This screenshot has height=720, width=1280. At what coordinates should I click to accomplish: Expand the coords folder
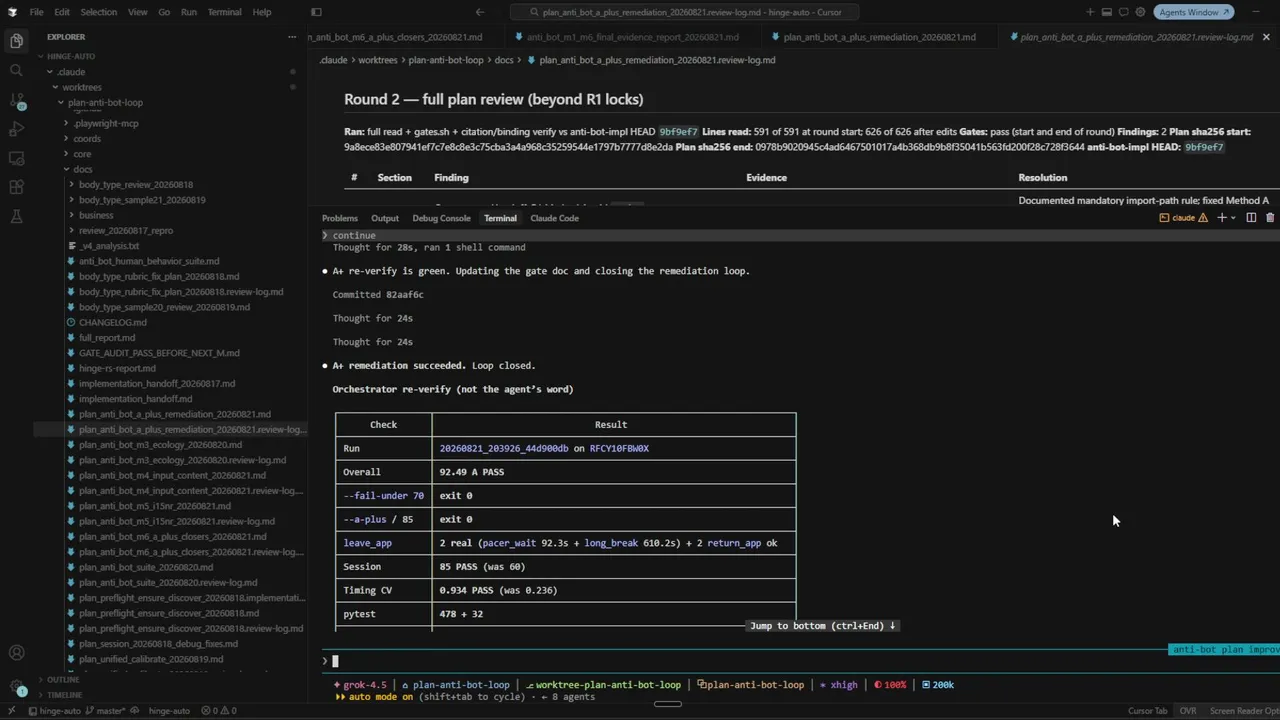(x=87, y=139)
